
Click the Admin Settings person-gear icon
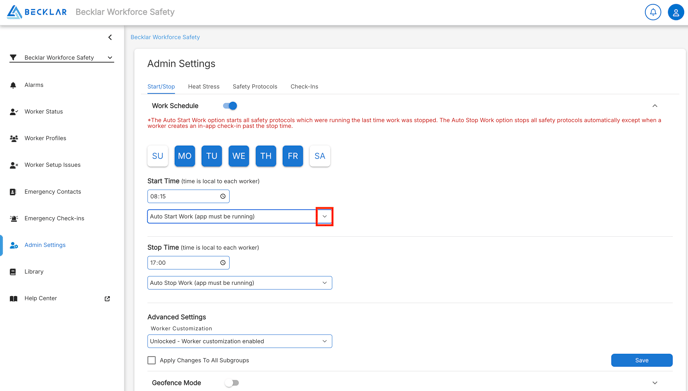coord(14,245)
